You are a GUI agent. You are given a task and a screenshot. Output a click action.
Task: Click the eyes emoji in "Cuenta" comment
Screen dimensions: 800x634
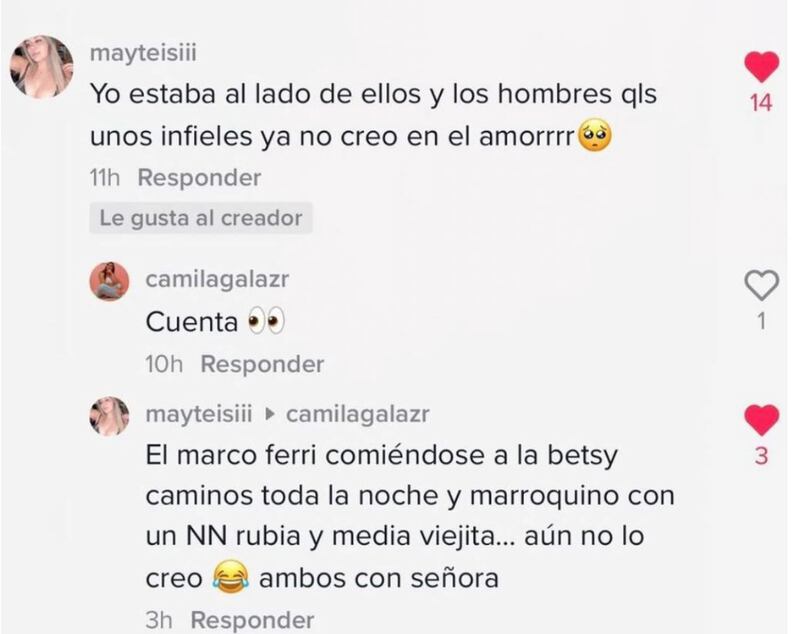coord(266,322)
